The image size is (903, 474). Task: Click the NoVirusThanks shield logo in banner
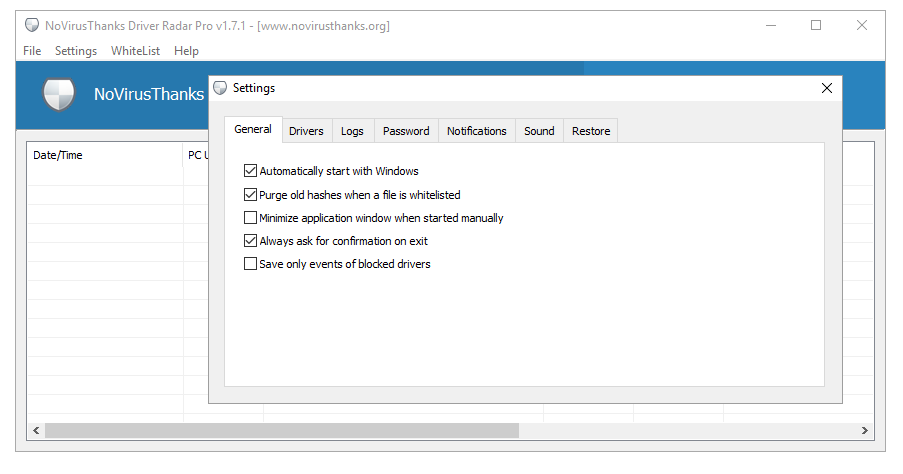point(59,94)
